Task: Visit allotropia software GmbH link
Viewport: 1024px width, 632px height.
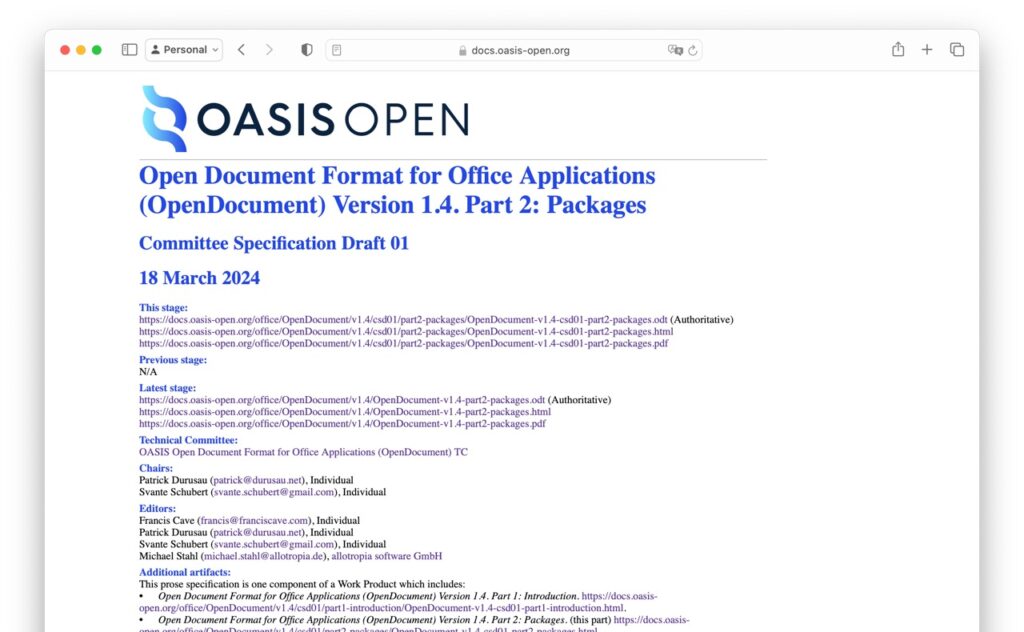Action: coord(386,556)
